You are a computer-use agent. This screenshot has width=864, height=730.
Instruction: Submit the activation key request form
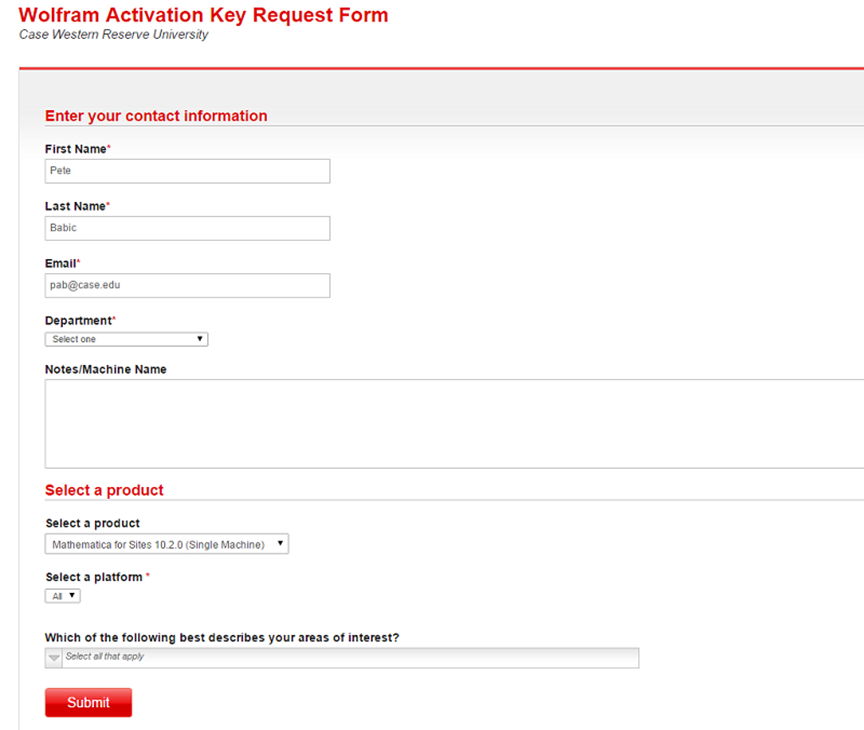click(88, 702)
